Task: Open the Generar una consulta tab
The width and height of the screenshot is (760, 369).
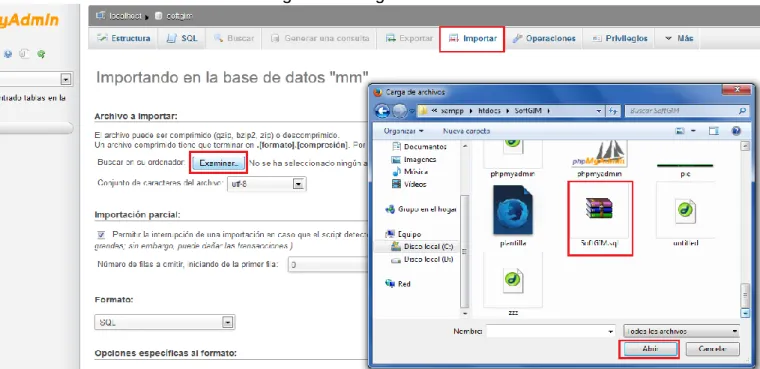Action: point(320,38)
